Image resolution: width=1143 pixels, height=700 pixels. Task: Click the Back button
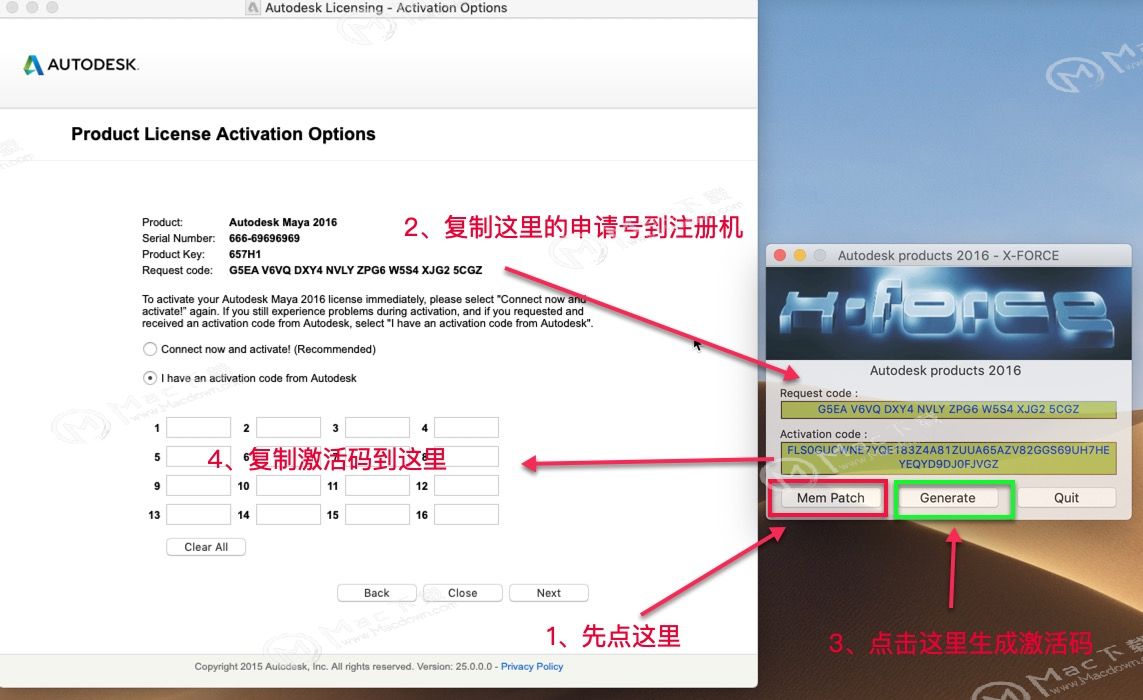pos(377,593)
